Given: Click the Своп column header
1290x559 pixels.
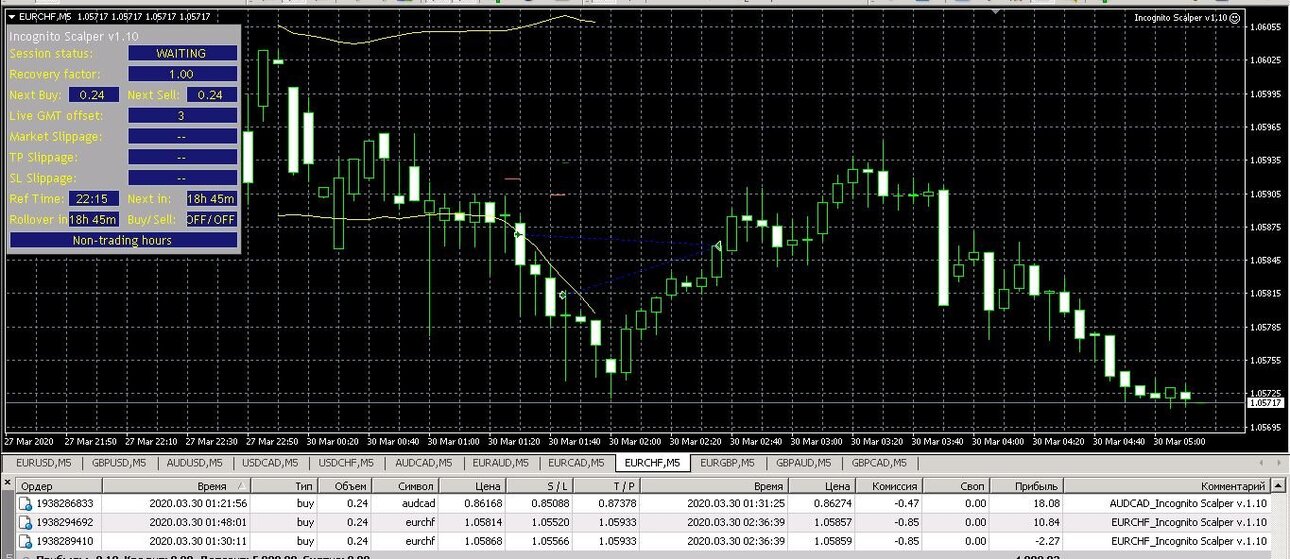Looking at the screenshot, I should point(957,485).
